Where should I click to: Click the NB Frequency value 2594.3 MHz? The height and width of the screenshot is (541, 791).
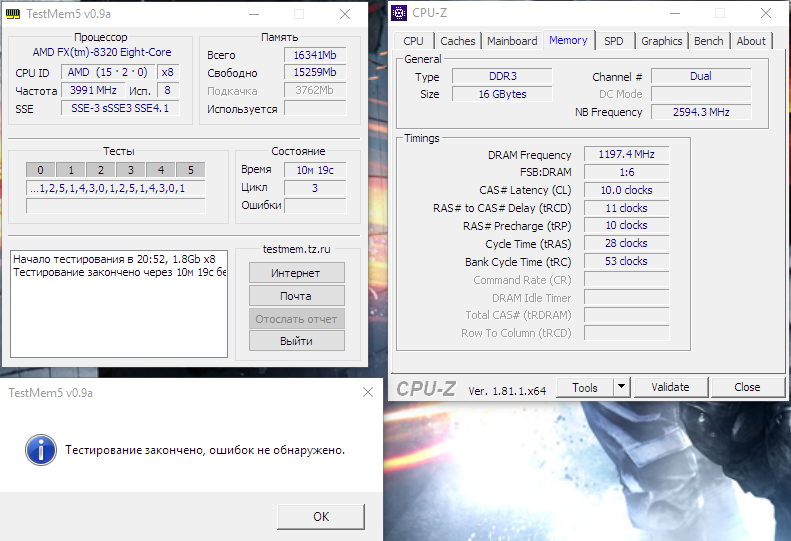(x=701, y=112)
